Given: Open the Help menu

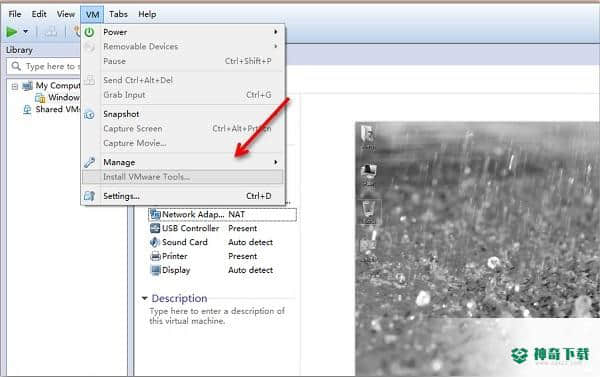Looking at the screenshot, I should [147, 14].
